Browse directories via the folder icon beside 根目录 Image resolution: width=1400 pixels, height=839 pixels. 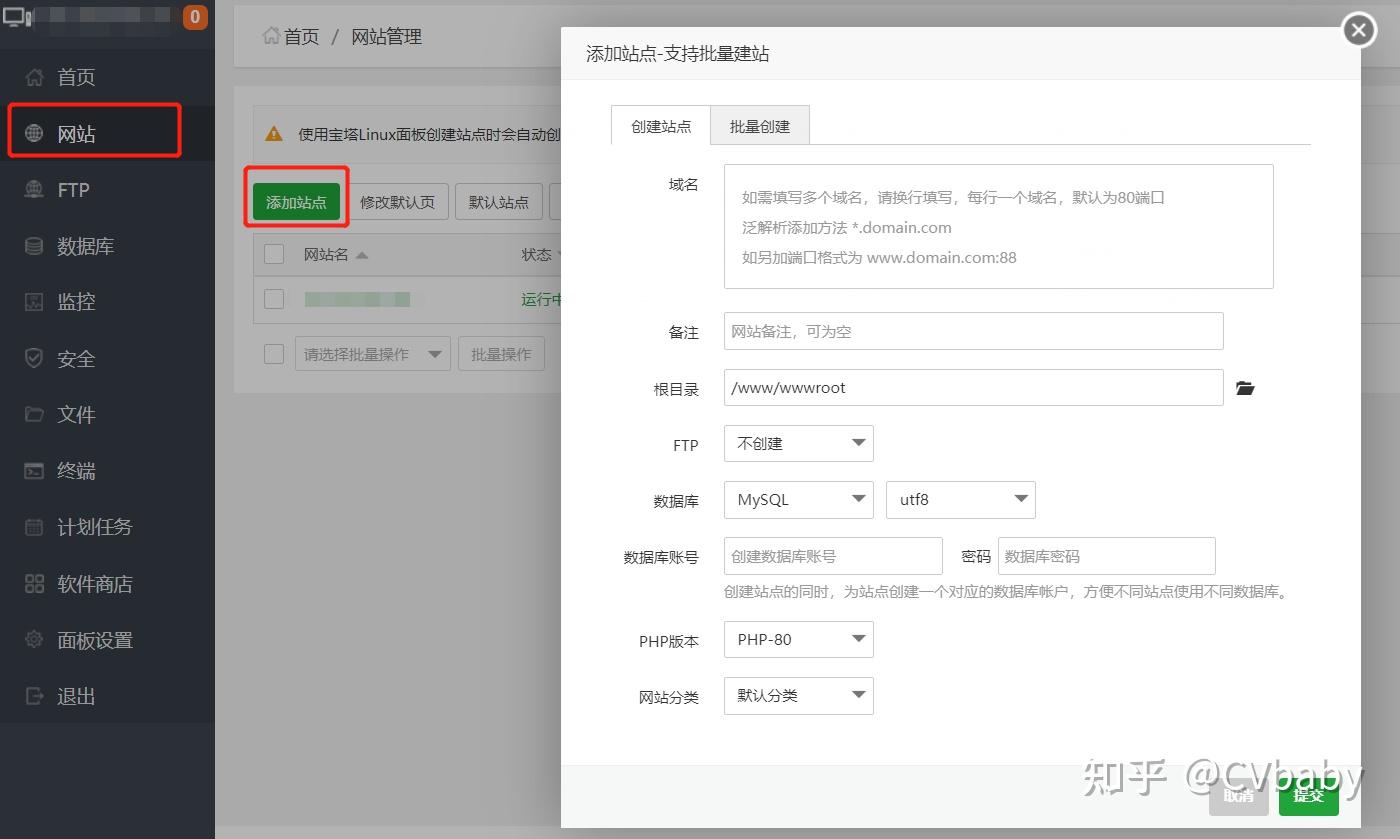coord(1245,388)
